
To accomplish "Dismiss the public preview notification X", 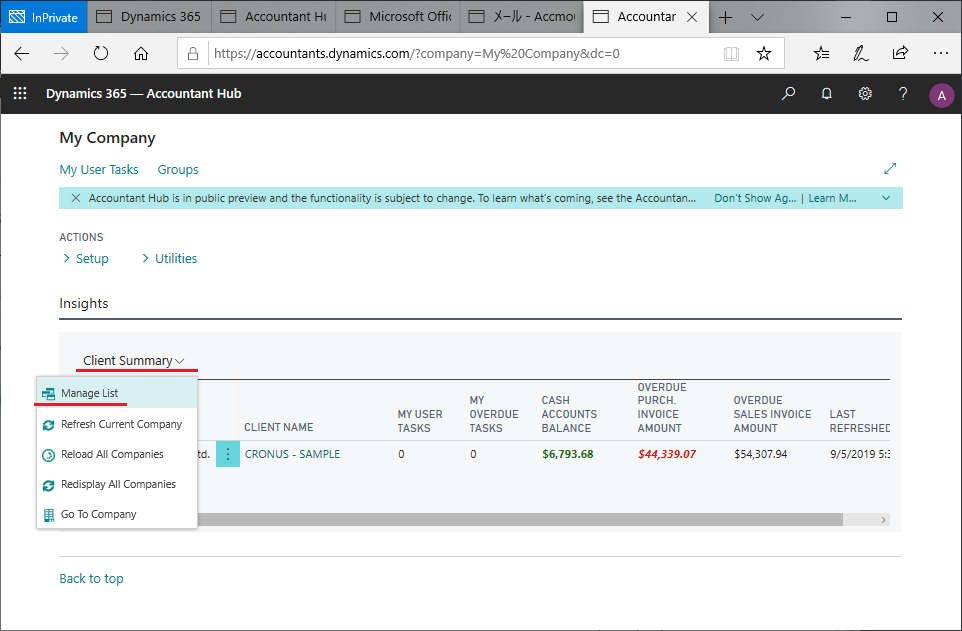I will (x=75, y=198).
